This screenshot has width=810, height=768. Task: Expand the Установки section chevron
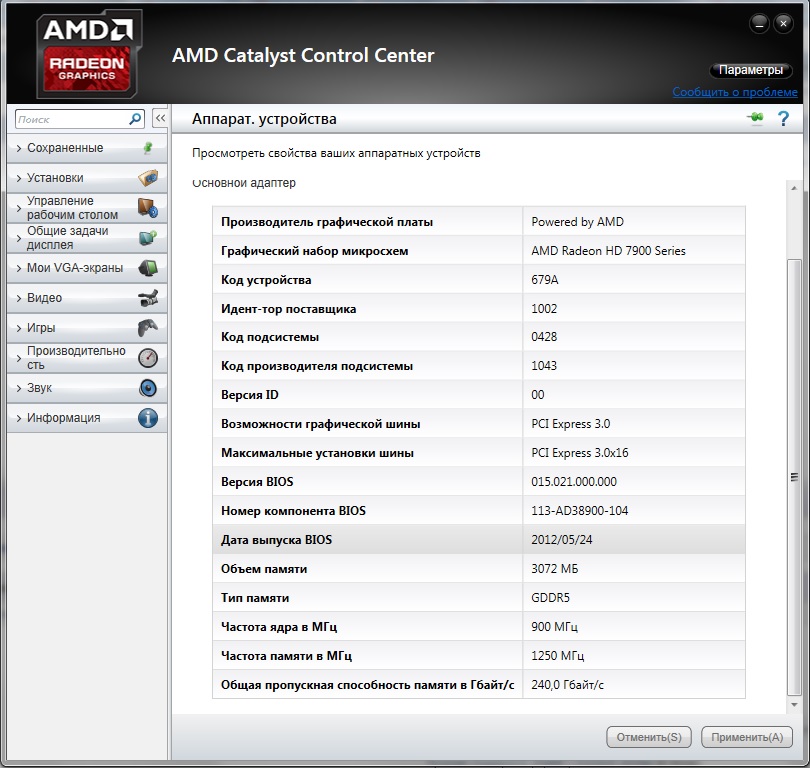coord(19,178)
